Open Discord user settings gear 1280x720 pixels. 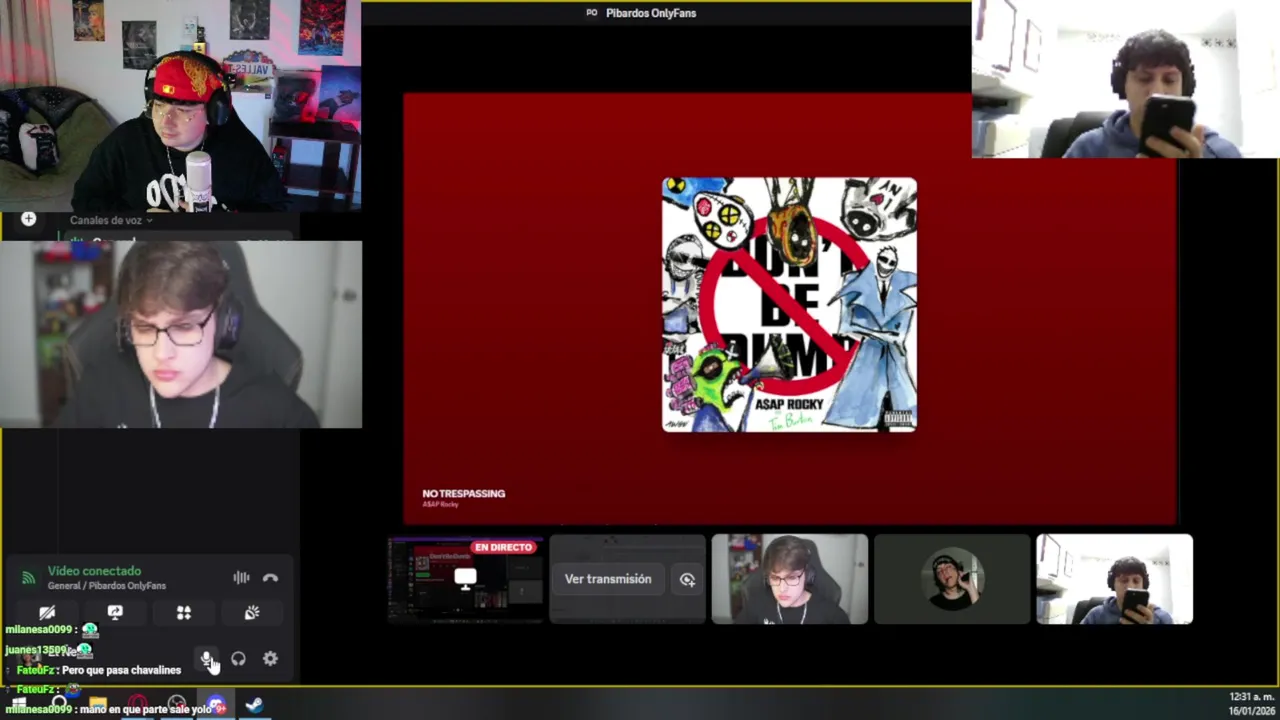point(270,658)
